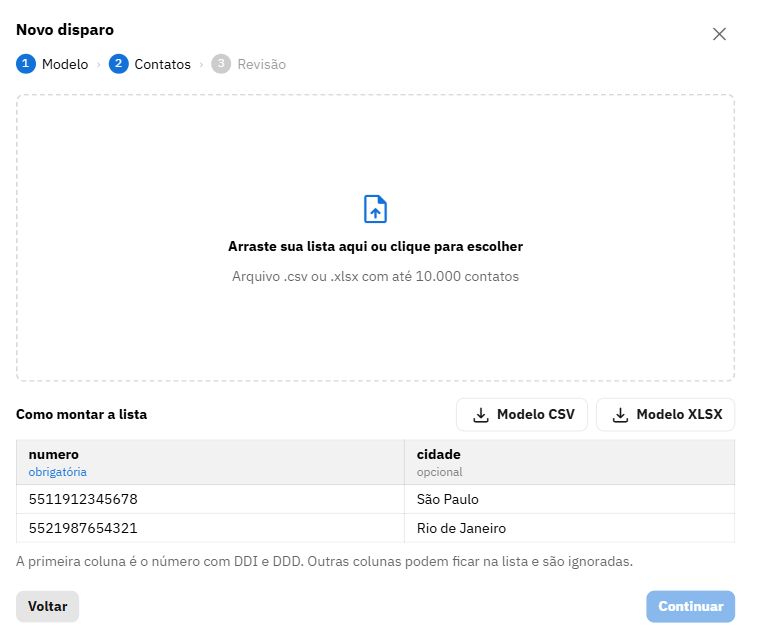The width and height of the screenshot is (760, 640).
Task: Click the step 3 circle beside Revisão
Action: point(221,64)
